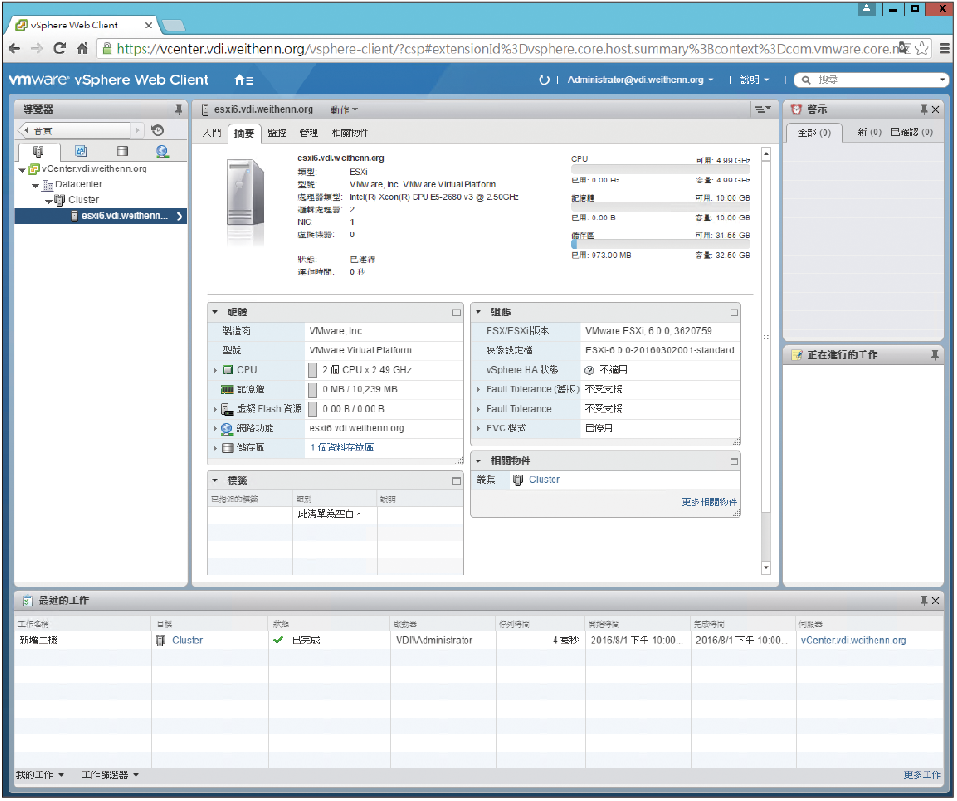Collapse the 硬體 hardware panel
957x801 pixels.
point(215,312)
